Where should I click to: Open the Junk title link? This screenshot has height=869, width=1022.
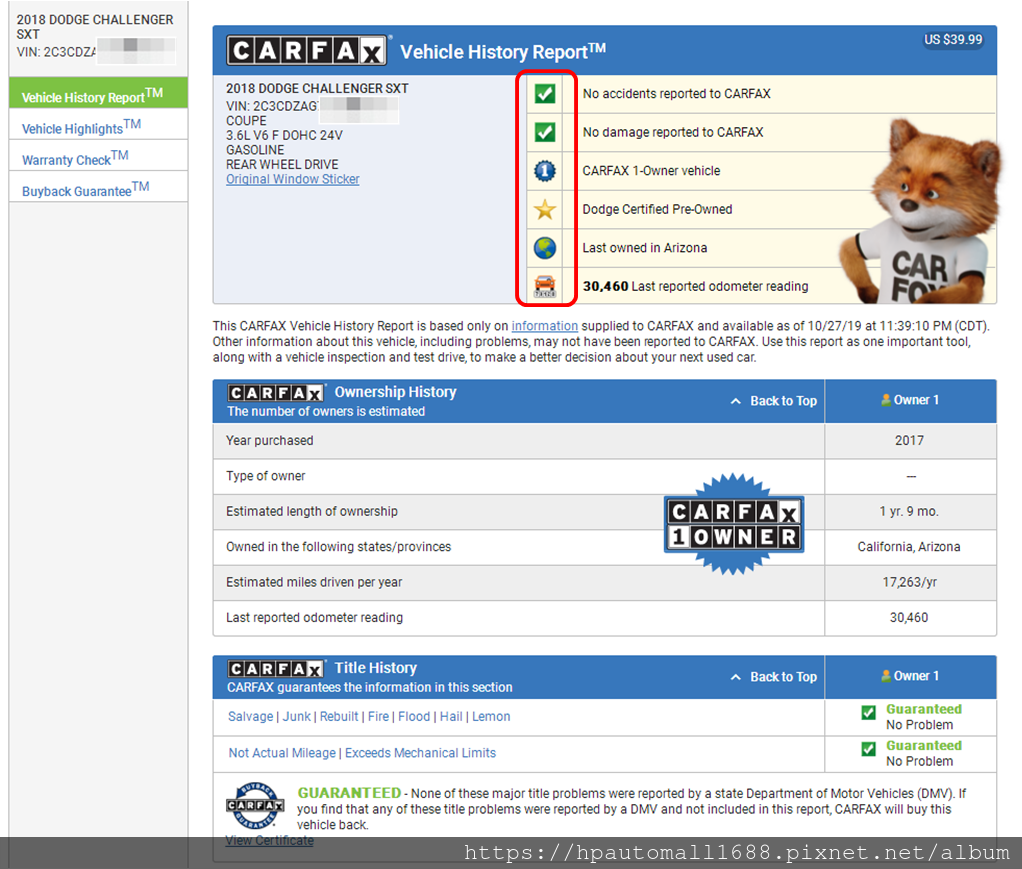[297, 716]
